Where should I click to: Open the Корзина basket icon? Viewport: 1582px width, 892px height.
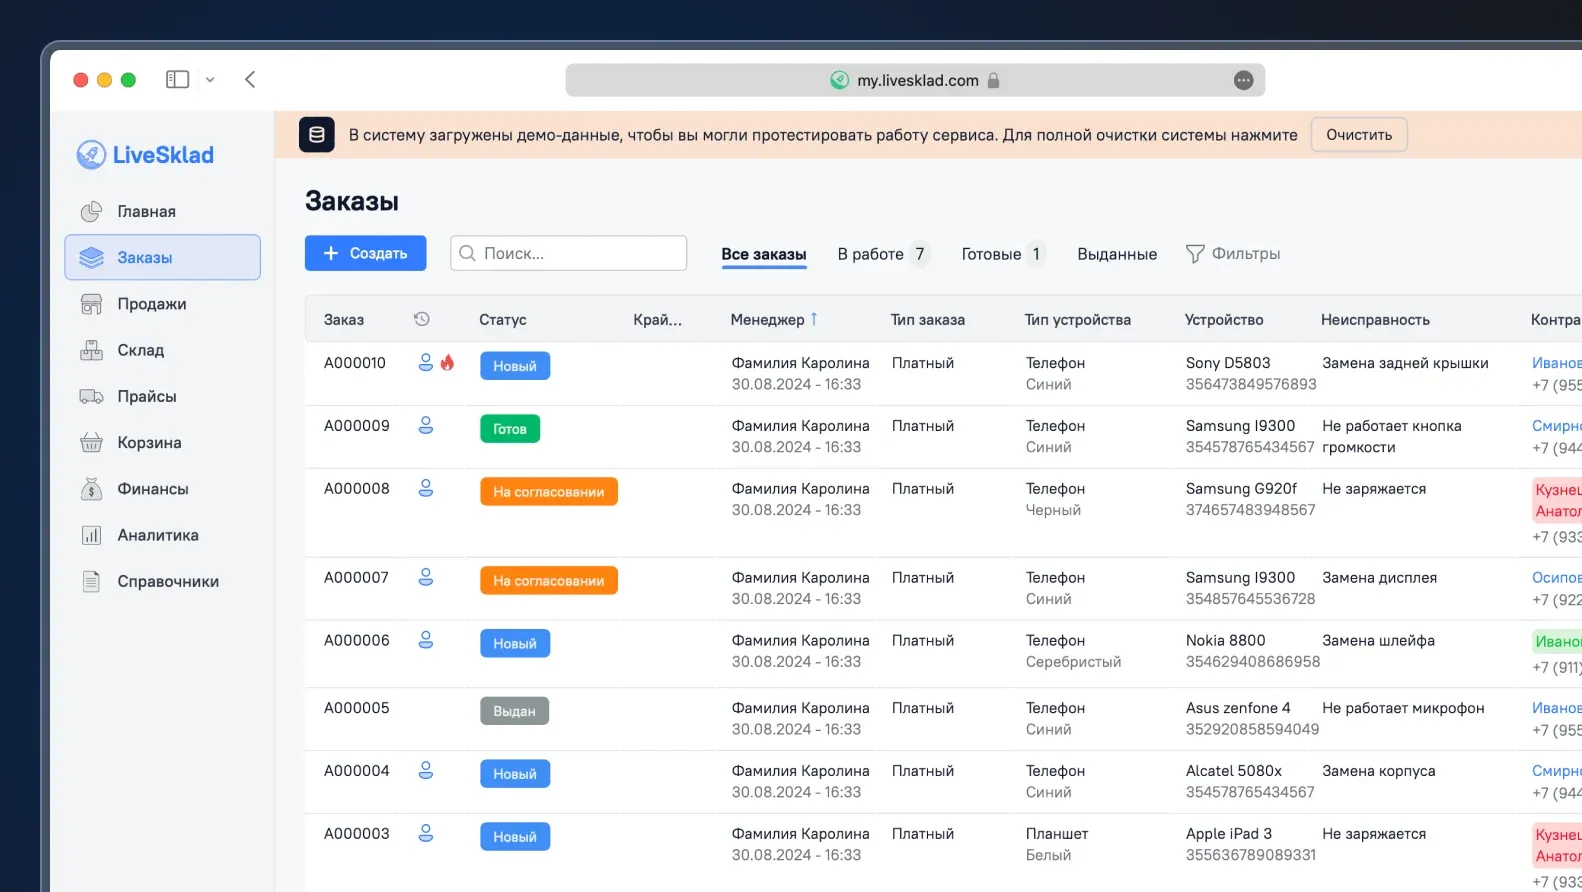click(x=91, y=443)
